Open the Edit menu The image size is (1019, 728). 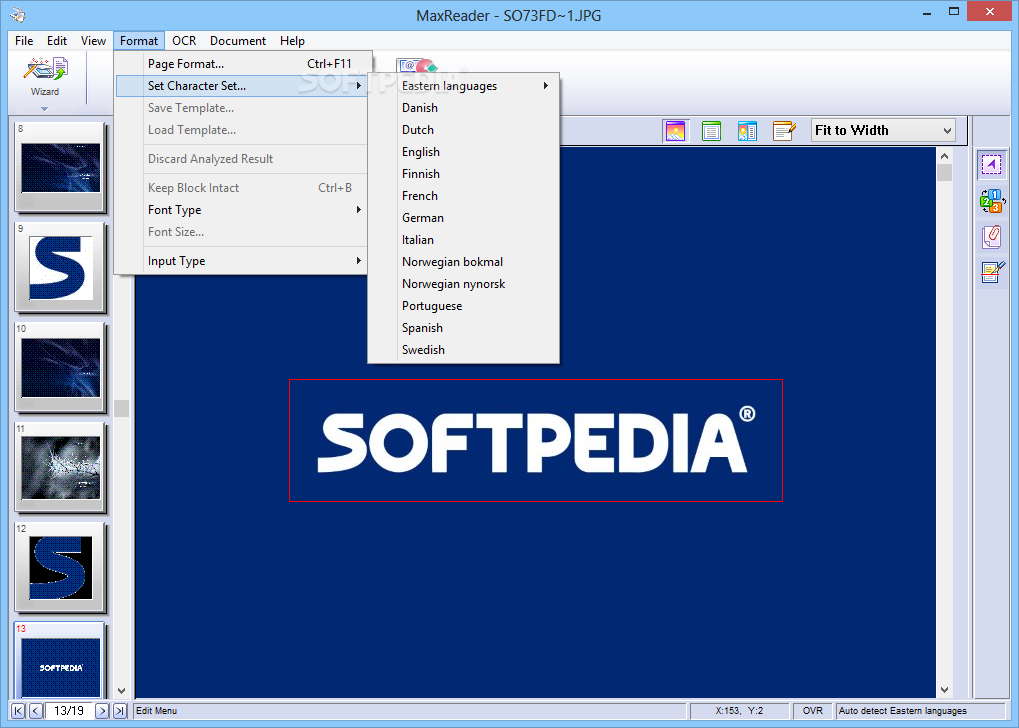tap(57, 41)
